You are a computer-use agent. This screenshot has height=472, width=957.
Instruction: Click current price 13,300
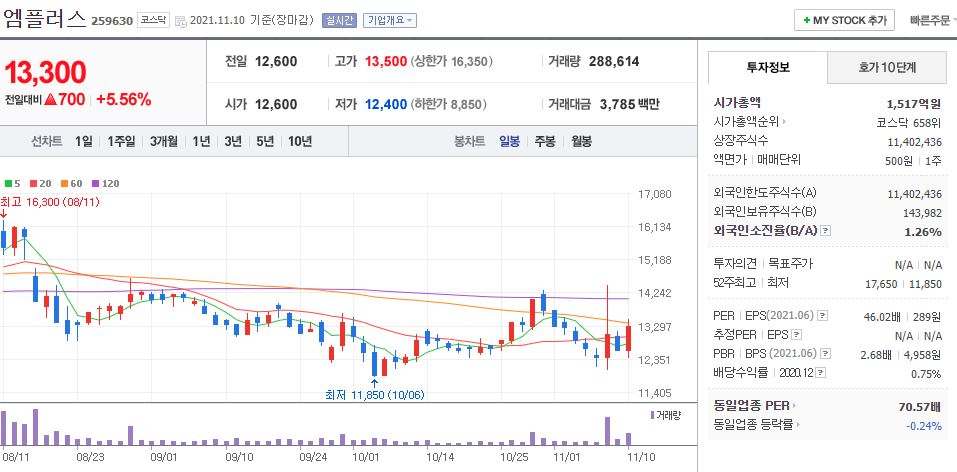tap(45, 73)
